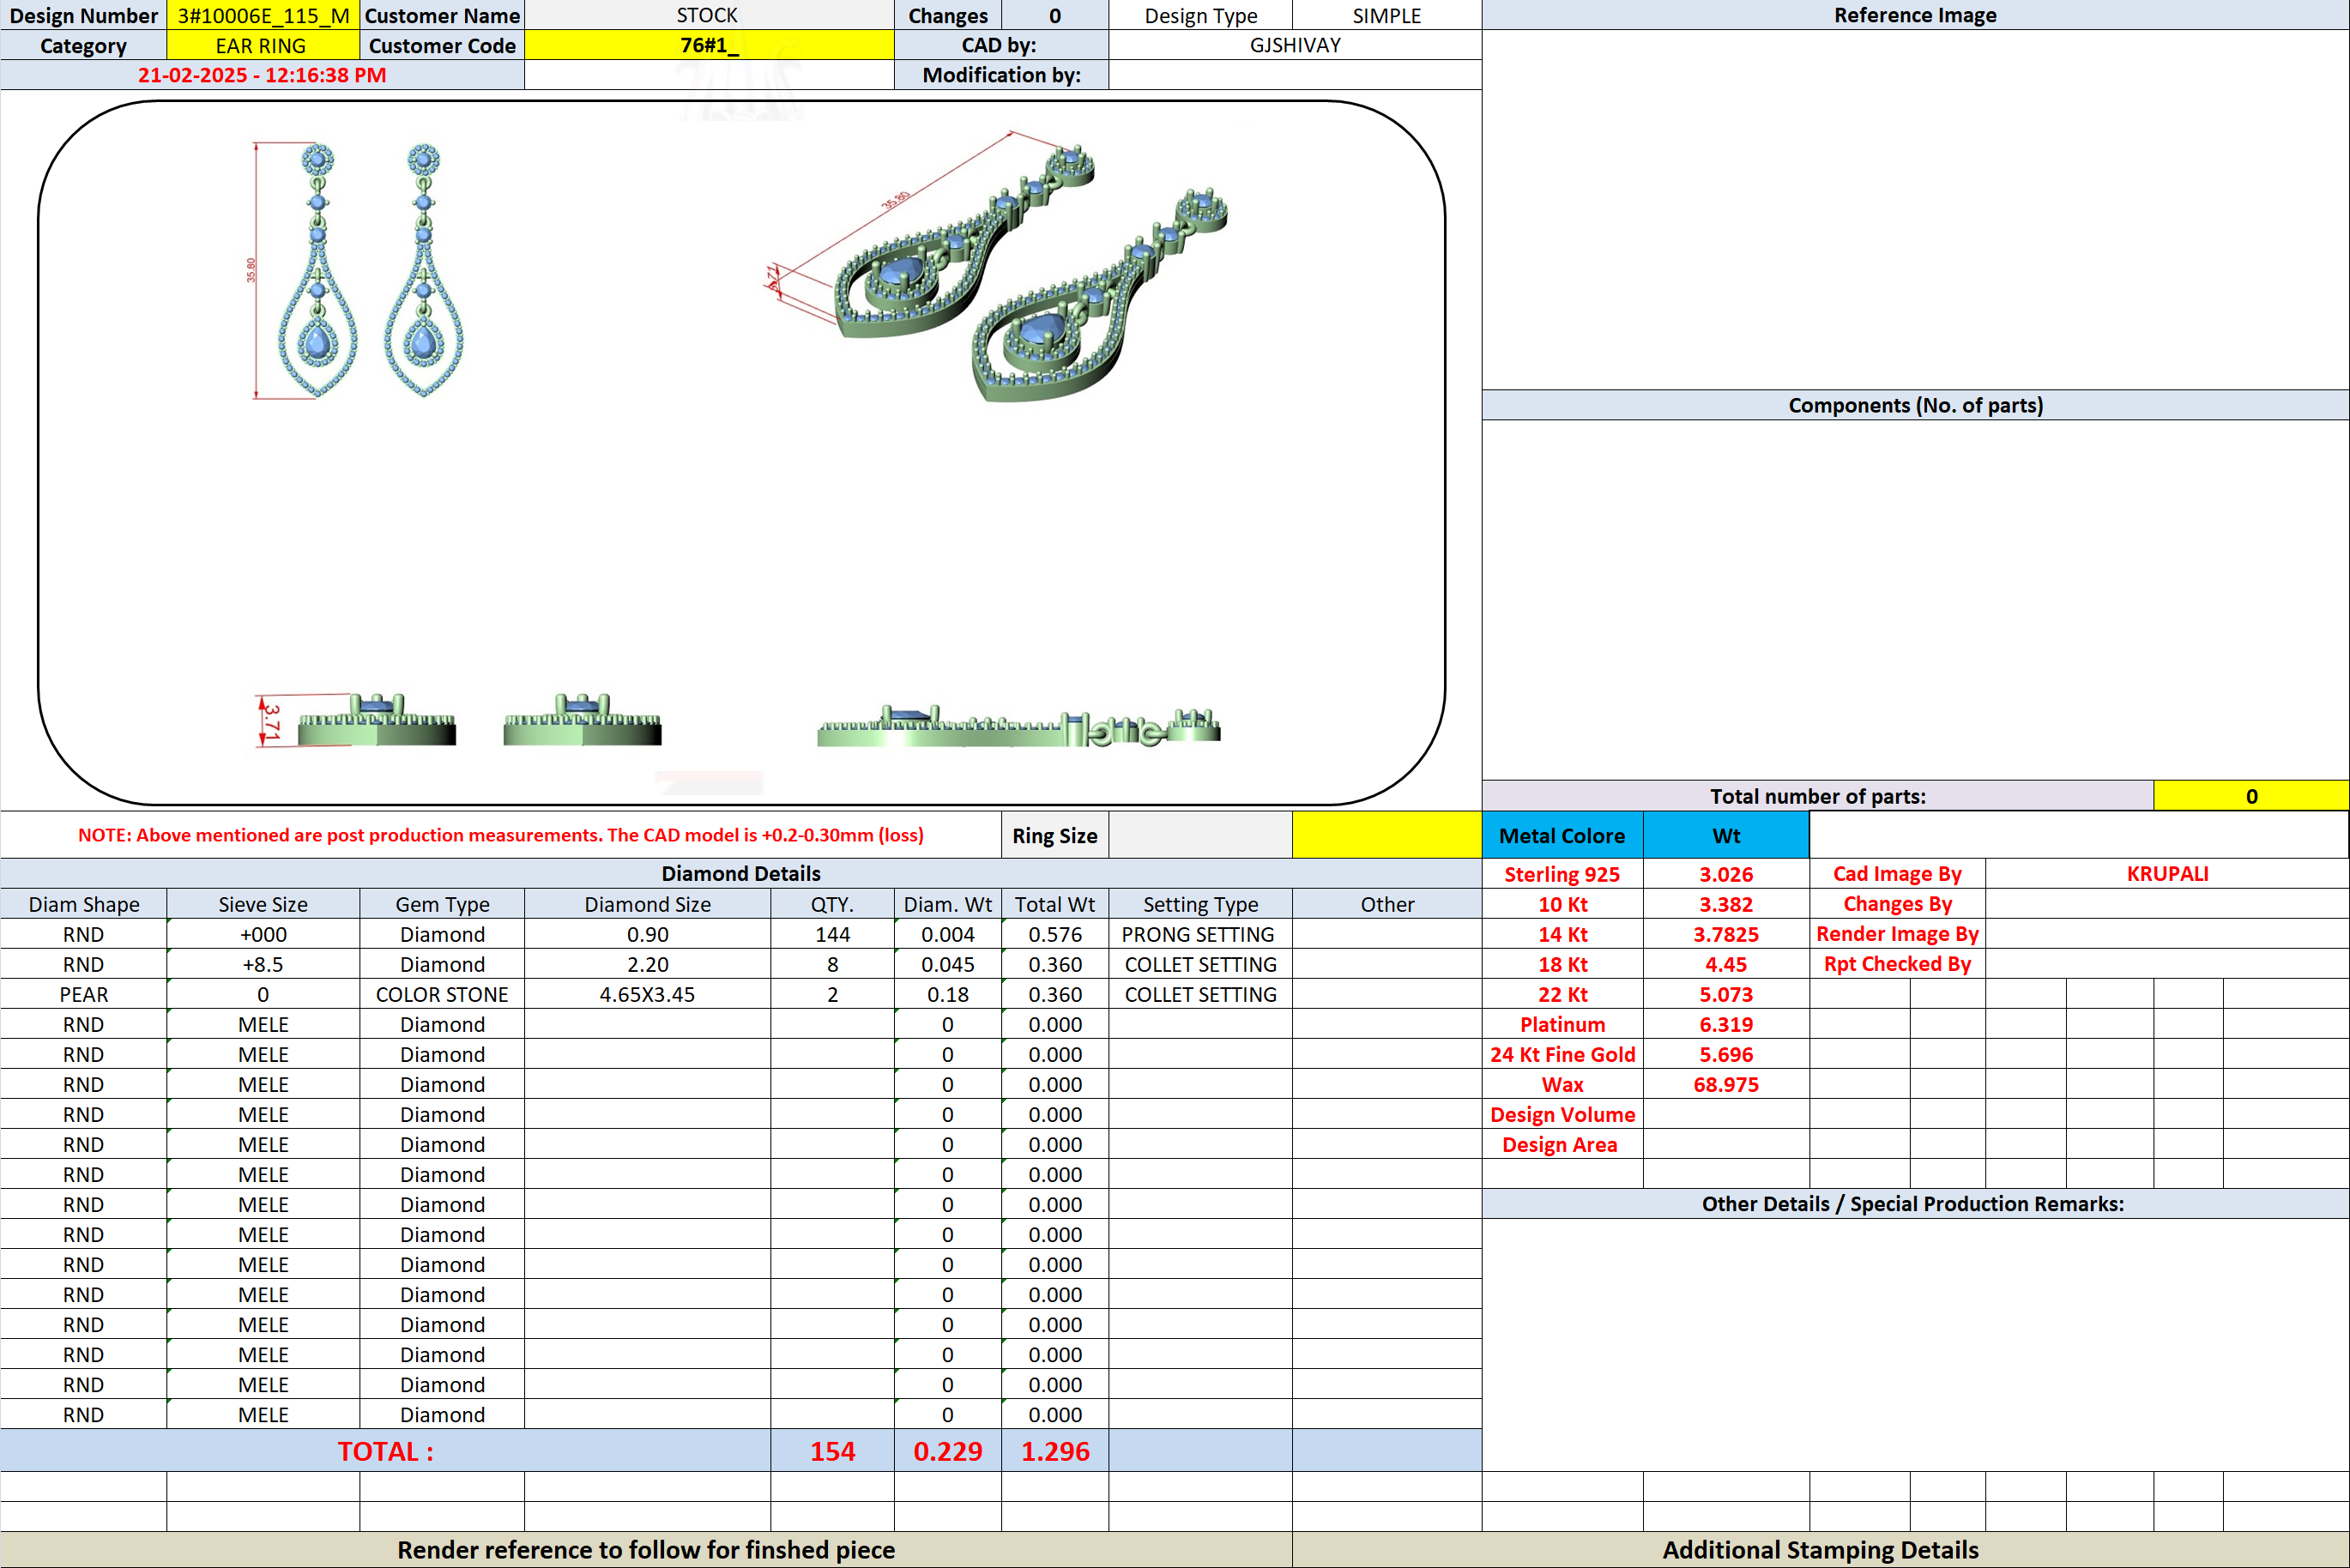Click the Reference Image header

click(x=1915, y=15)
